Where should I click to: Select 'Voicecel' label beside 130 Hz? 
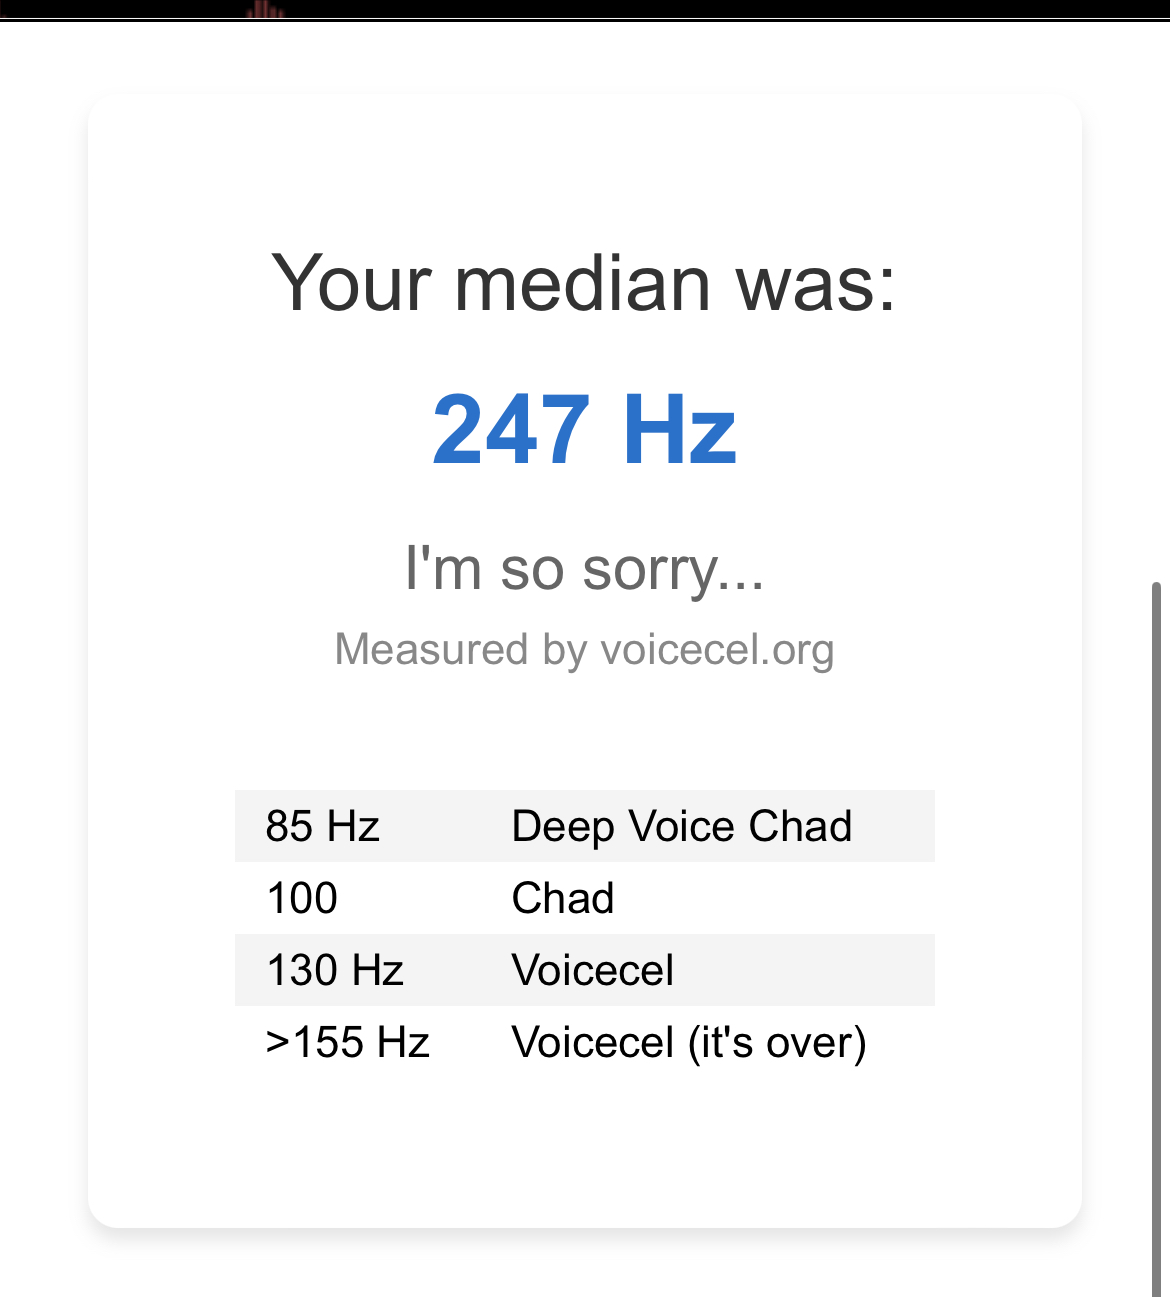click(593, 970)
